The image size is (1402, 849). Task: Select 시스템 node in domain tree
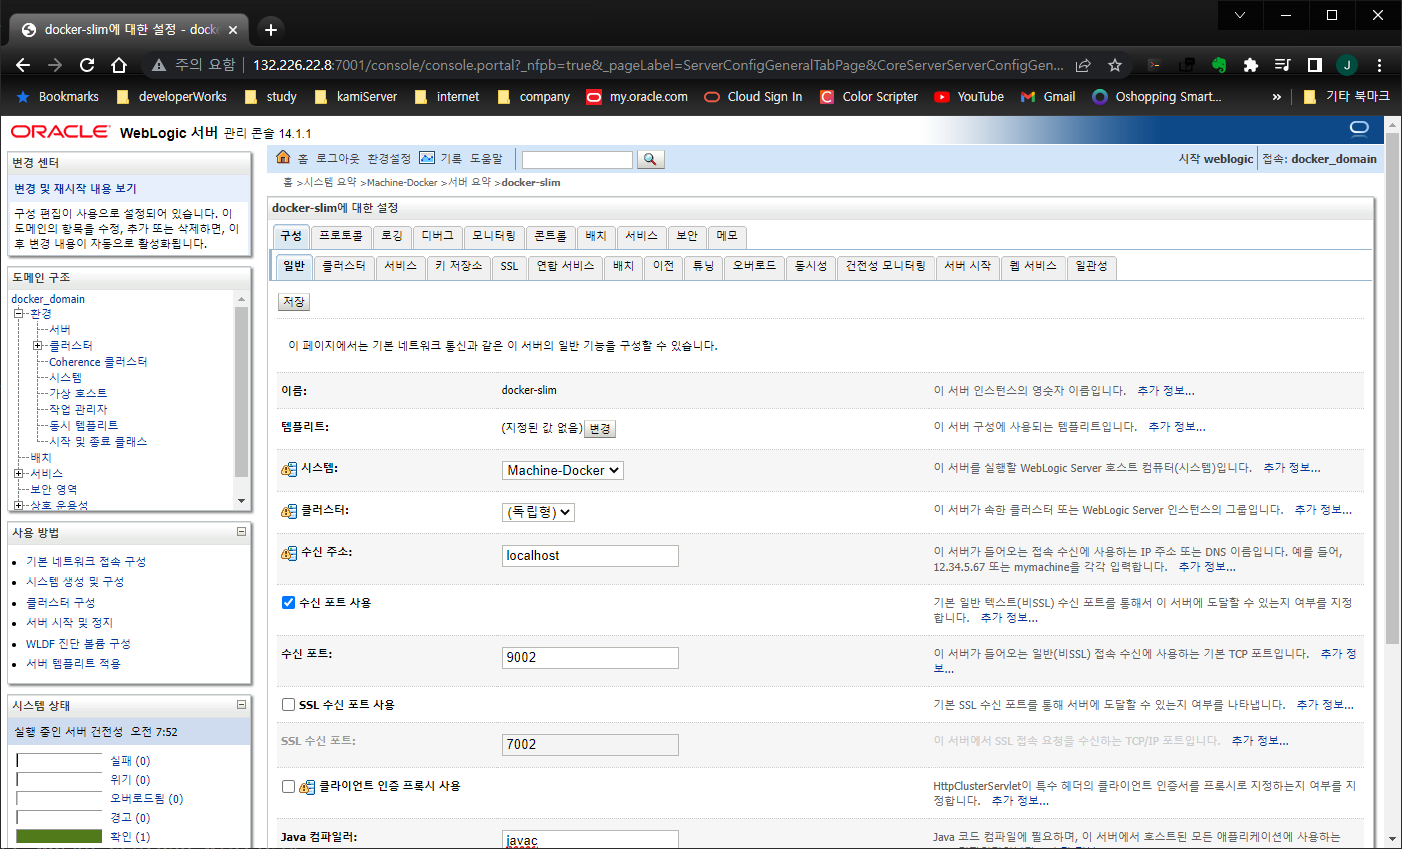66,378
